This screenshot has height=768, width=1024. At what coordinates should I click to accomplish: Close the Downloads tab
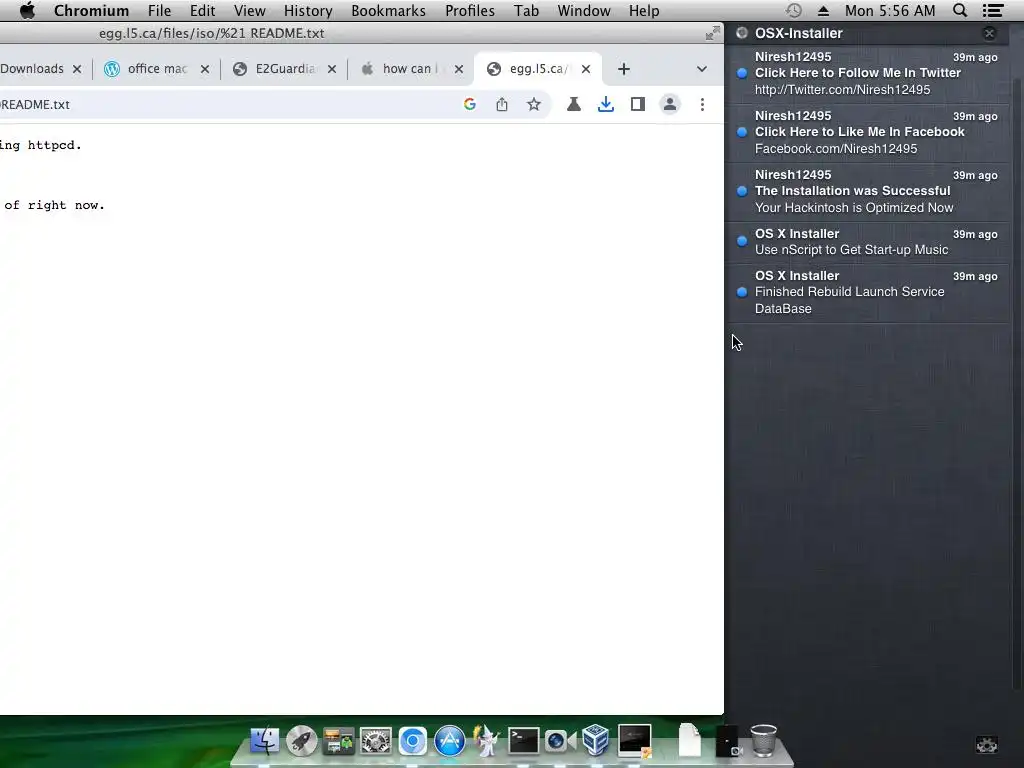(x=77, y=69)
